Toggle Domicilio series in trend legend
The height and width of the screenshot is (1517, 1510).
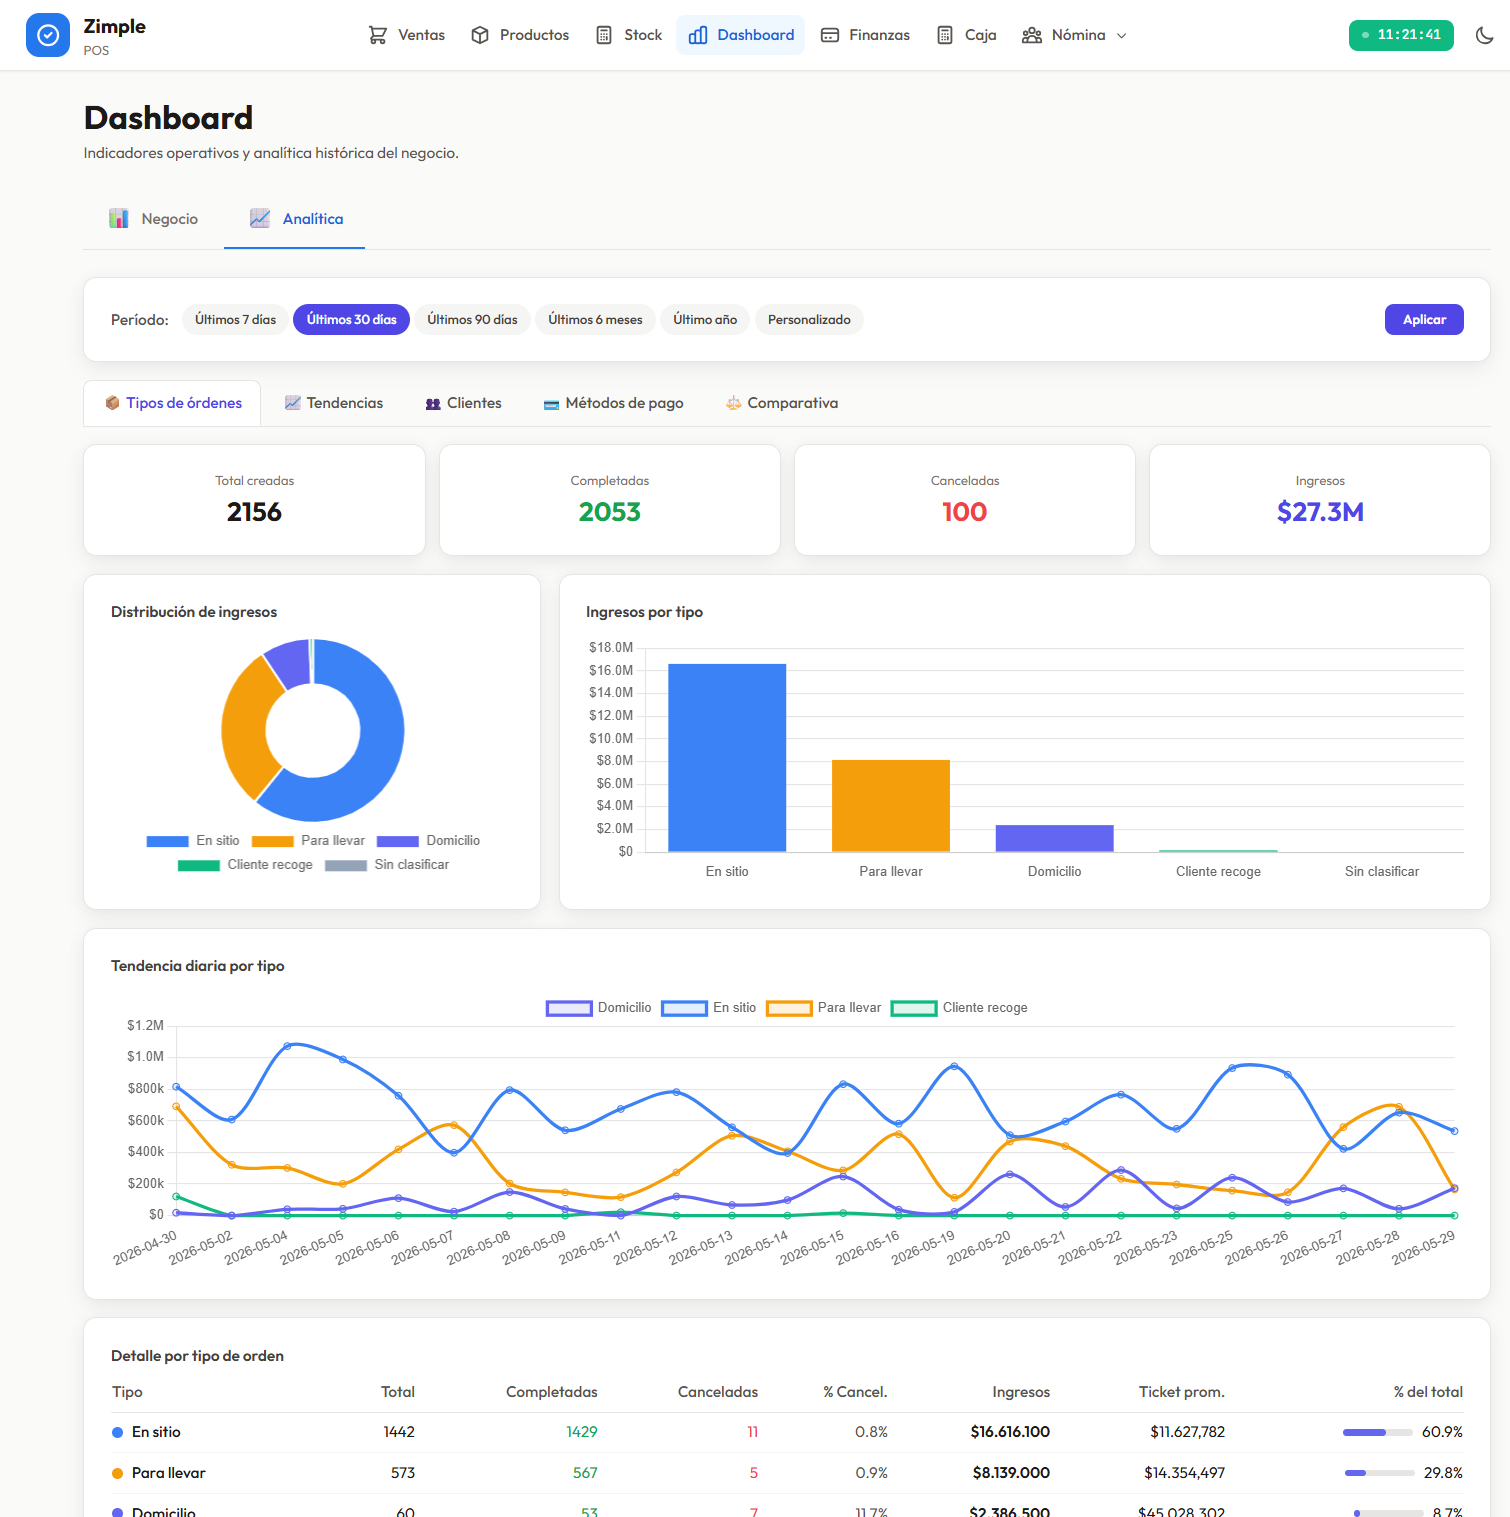coord(598,1008)
